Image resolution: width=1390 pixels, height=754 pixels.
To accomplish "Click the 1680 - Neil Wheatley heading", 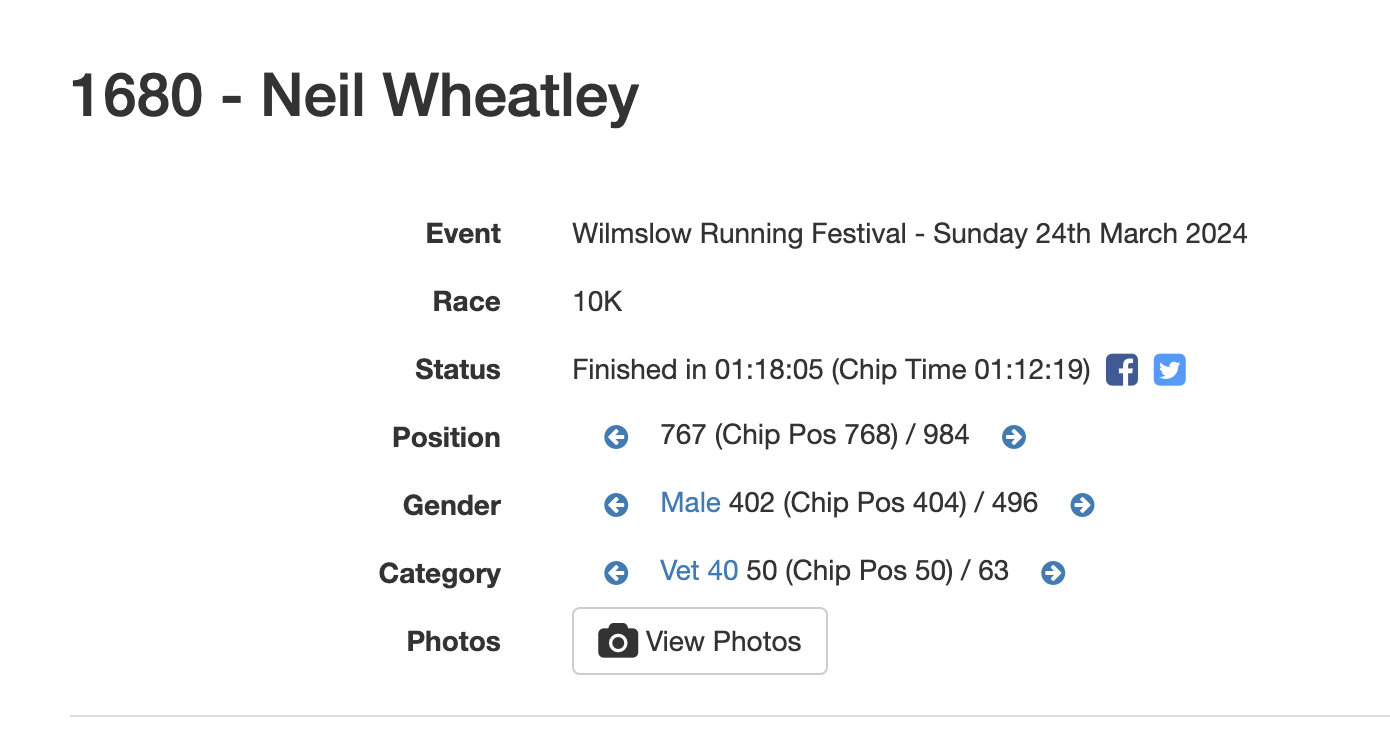I will pos(355,97).
